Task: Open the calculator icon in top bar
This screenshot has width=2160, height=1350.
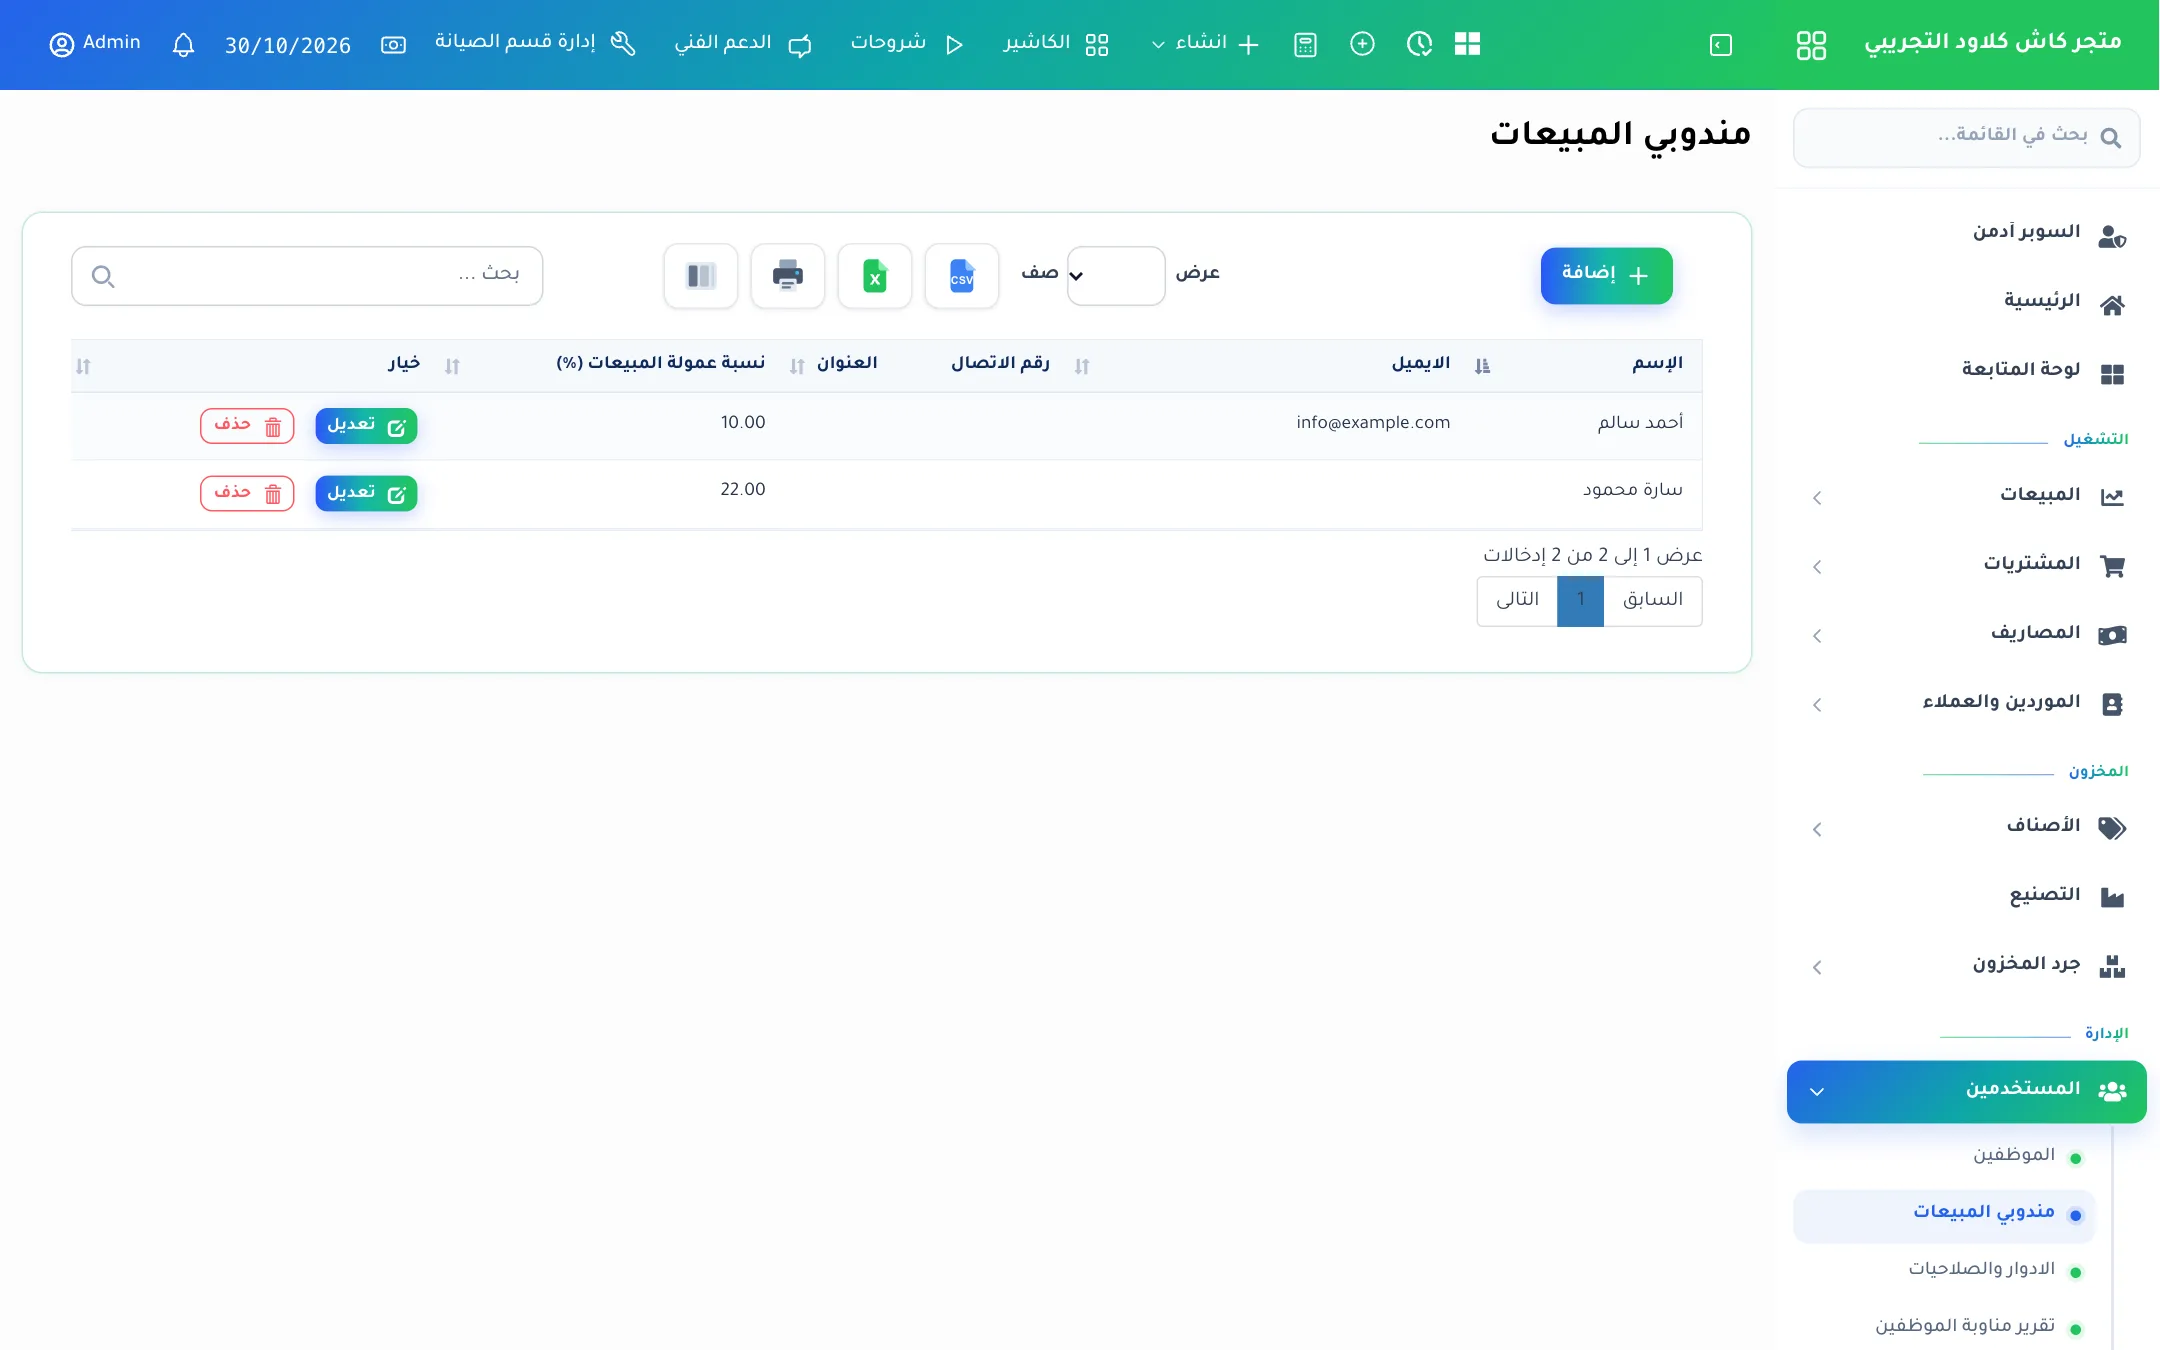Action: [x=1305, y=45]
